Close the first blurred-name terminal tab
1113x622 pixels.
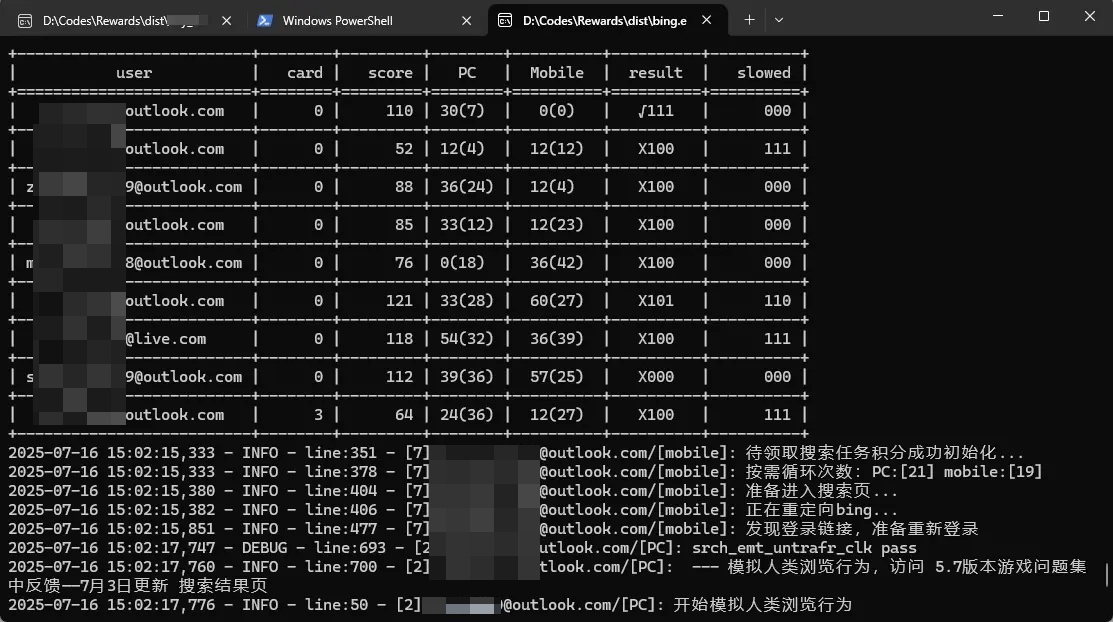click(226, 21)
